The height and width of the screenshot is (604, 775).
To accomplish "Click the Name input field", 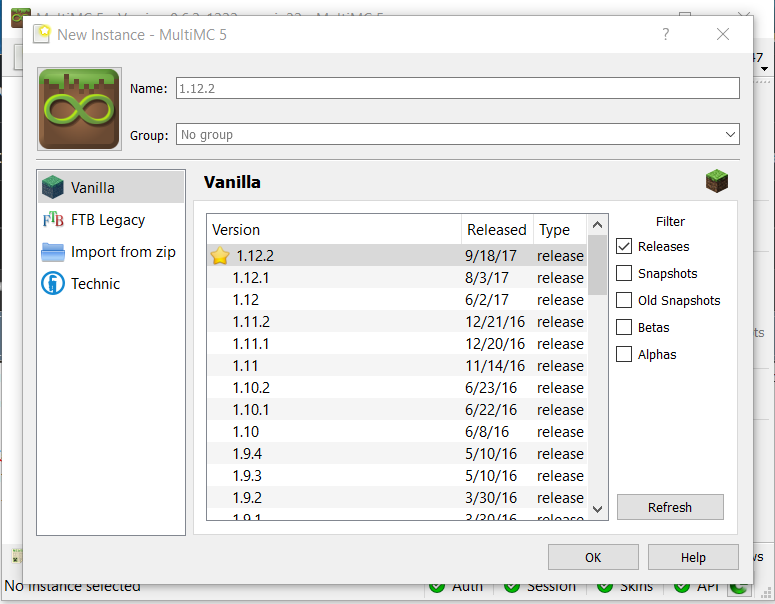I will pyautogui.click(x=458, y=88).
